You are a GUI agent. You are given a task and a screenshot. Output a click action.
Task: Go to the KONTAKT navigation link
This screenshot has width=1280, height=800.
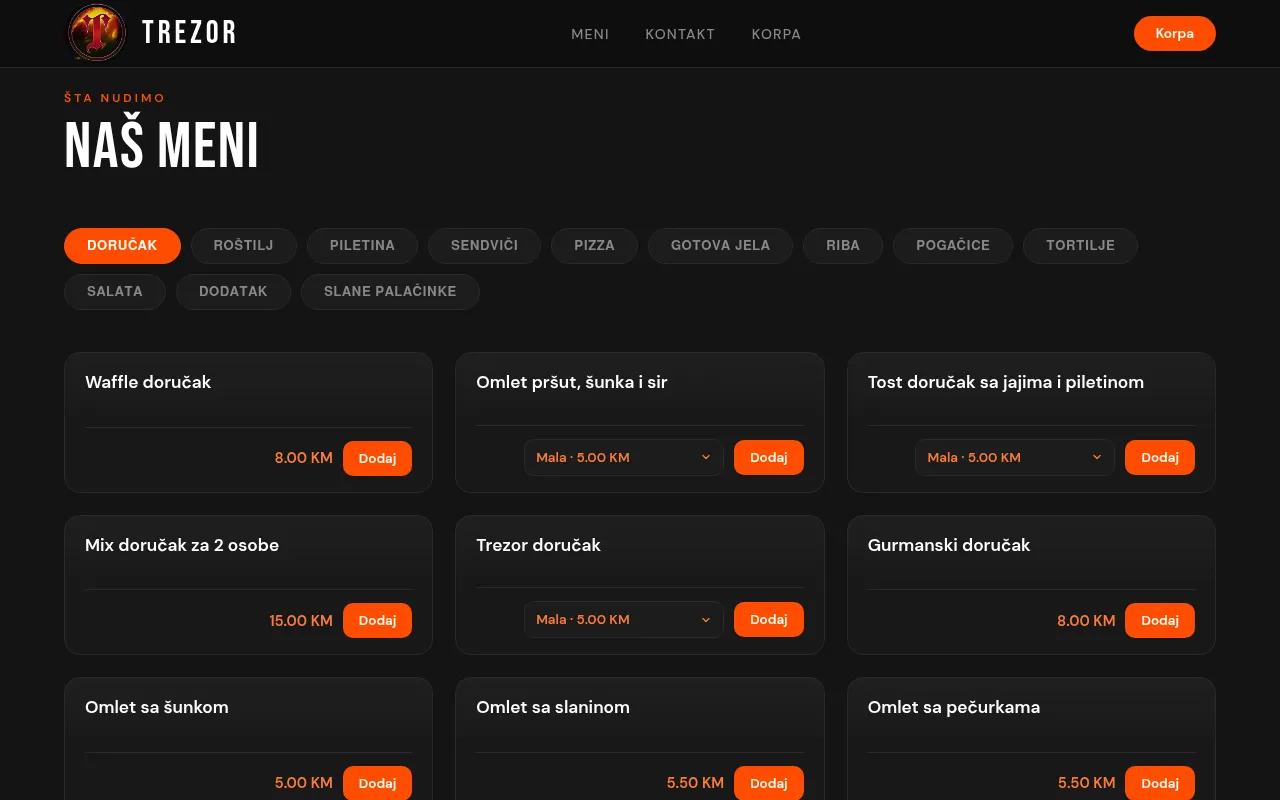(680, 34)
